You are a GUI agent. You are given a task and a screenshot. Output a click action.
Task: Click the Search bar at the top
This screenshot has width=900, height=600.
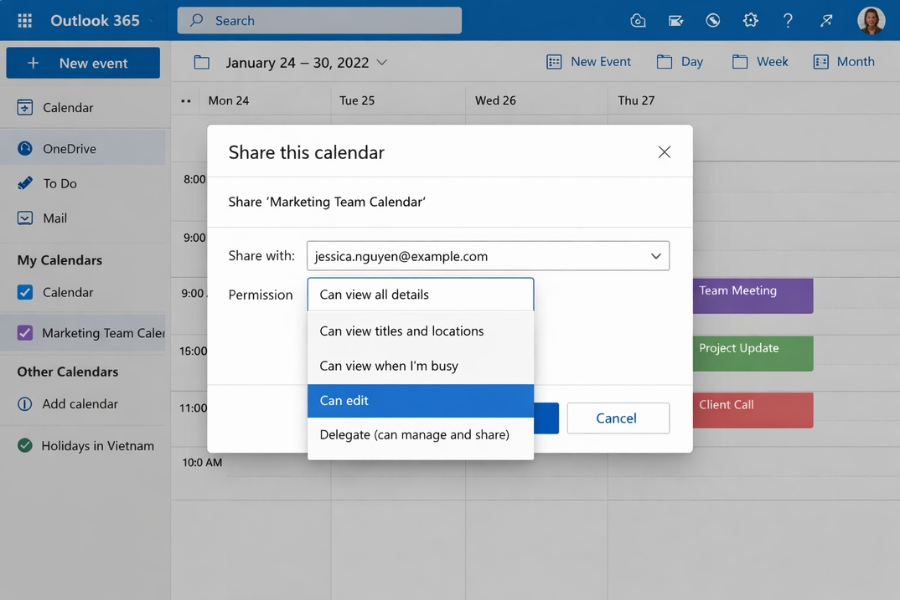click(x=318, y=20)
